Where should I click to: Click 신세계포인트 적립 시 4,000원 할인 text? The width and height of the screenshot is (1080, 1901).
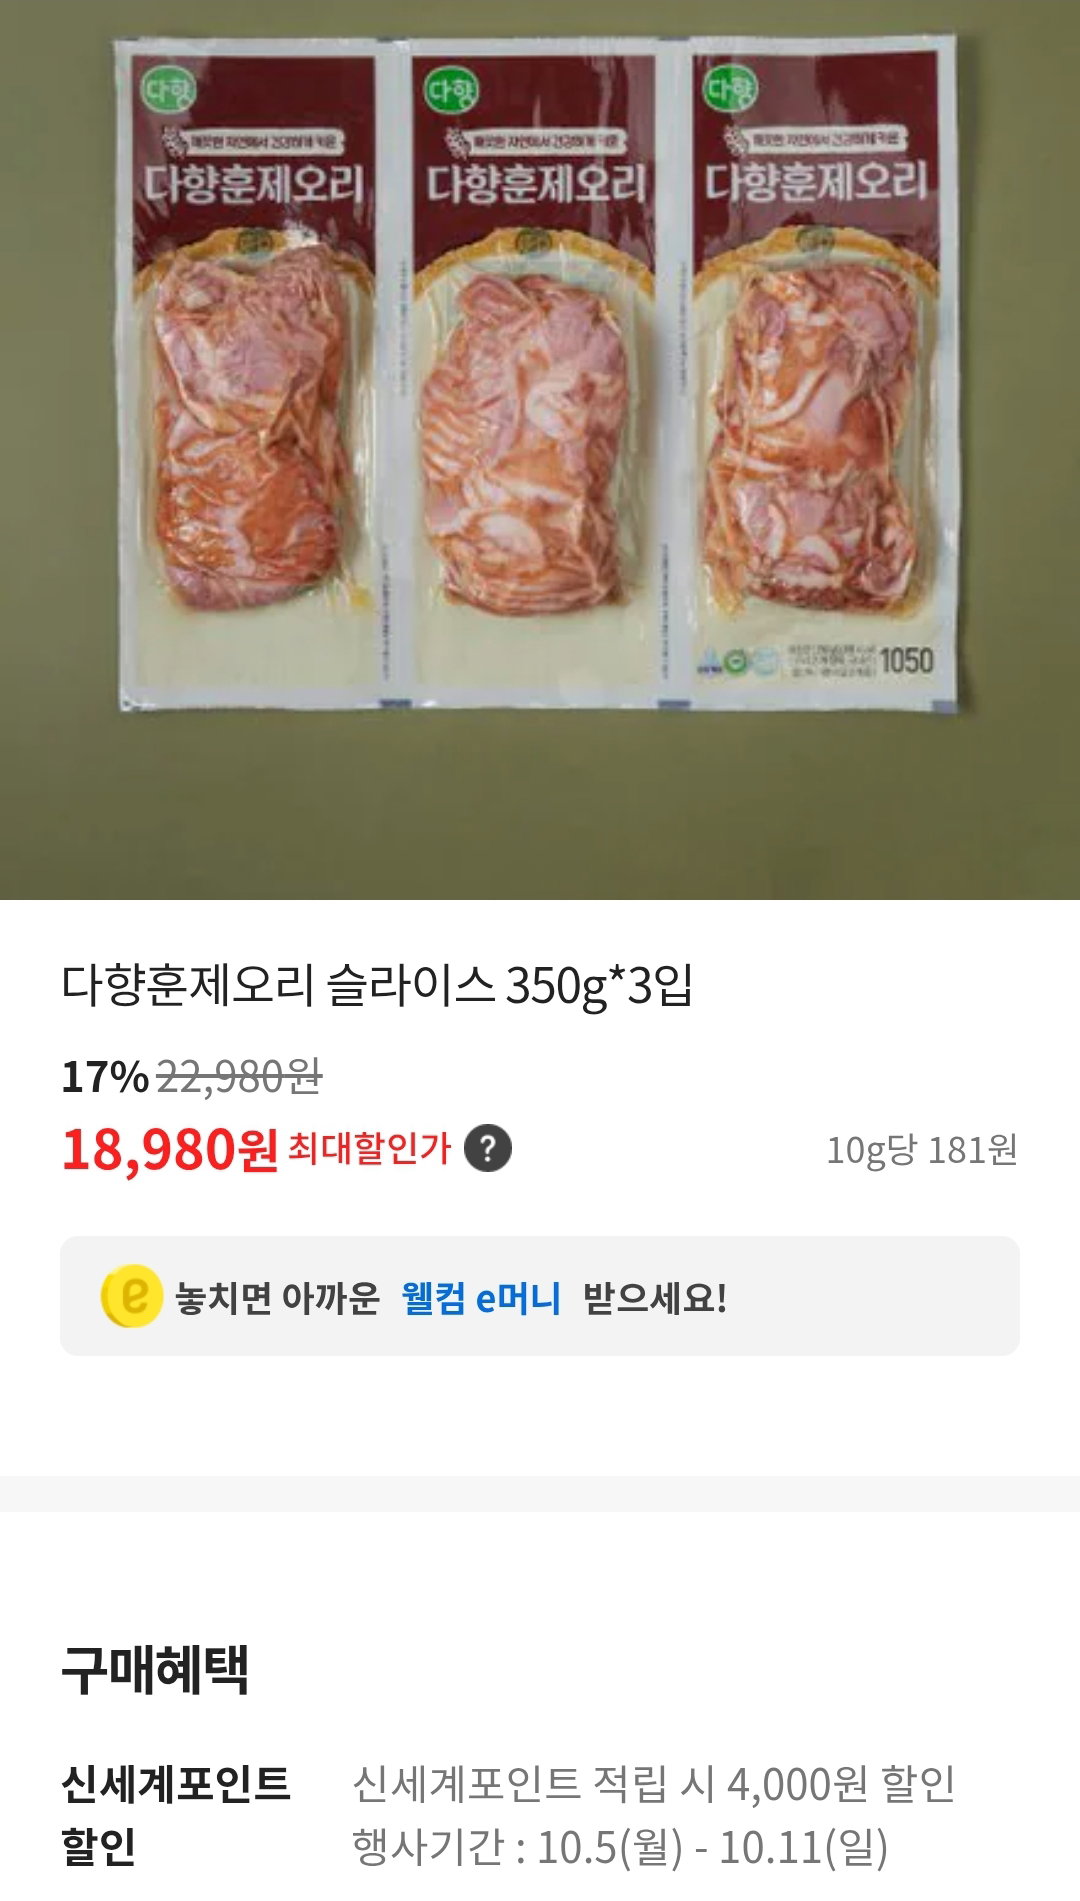pyautogui.click(x=654, y=1784)
